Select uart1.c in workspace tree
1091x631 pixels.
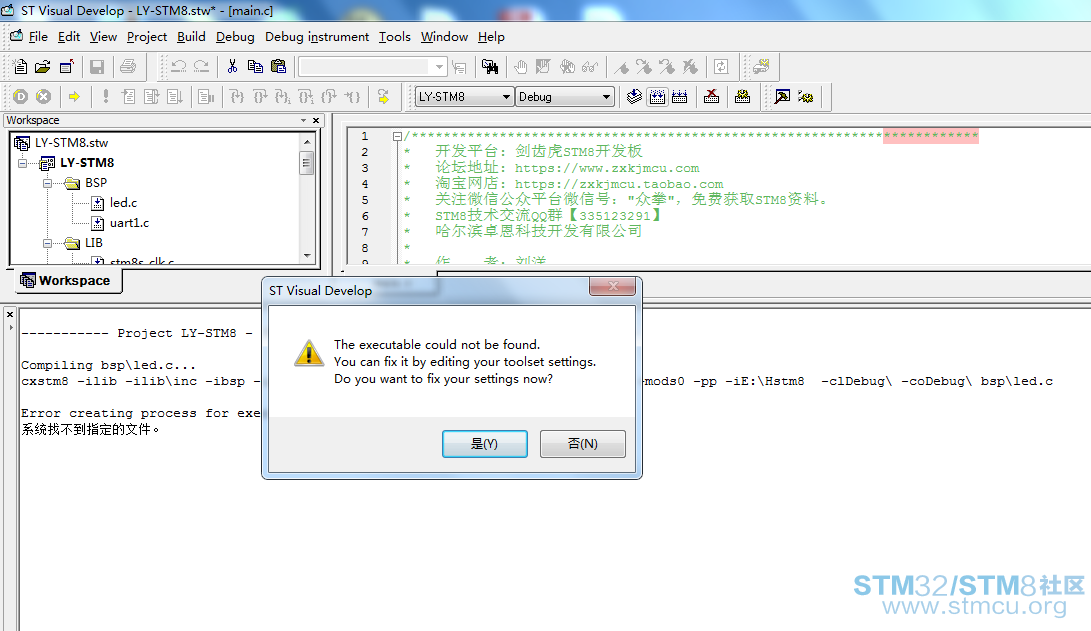[129, 223]
